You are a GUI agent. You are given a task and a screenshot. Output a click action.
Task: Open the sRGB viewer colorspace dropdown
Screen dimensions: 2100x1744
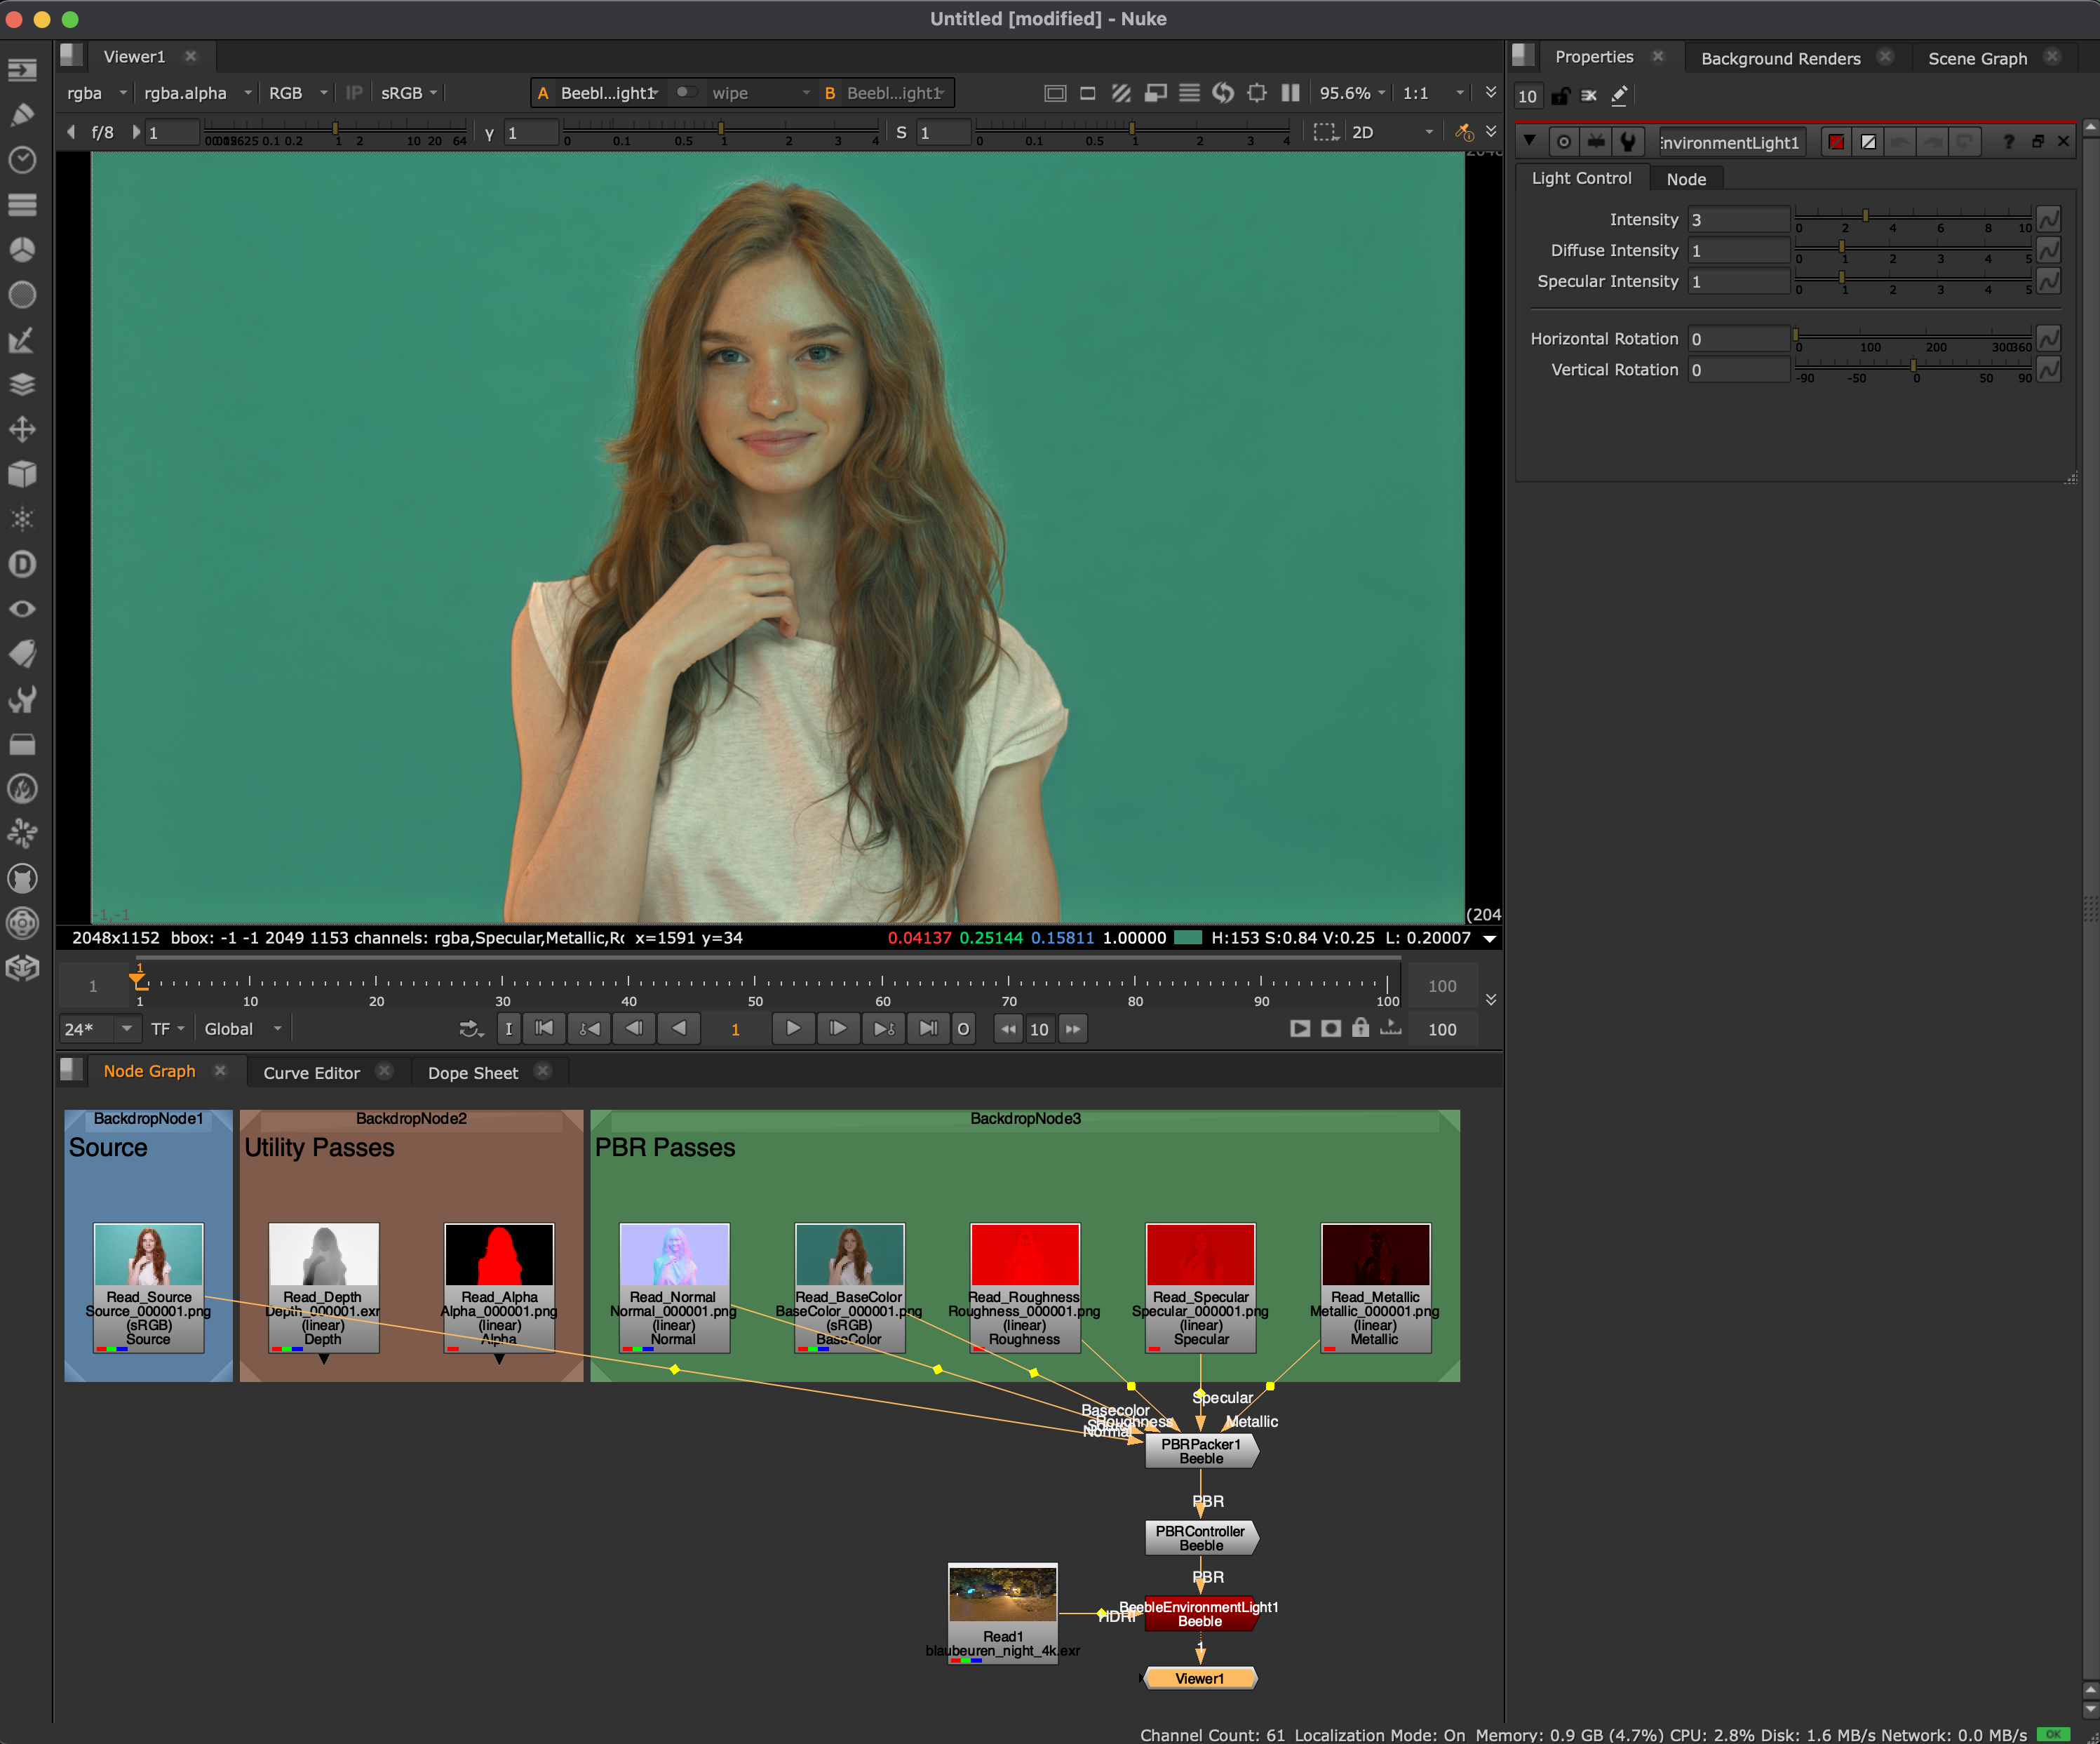[x=408, y=93]
